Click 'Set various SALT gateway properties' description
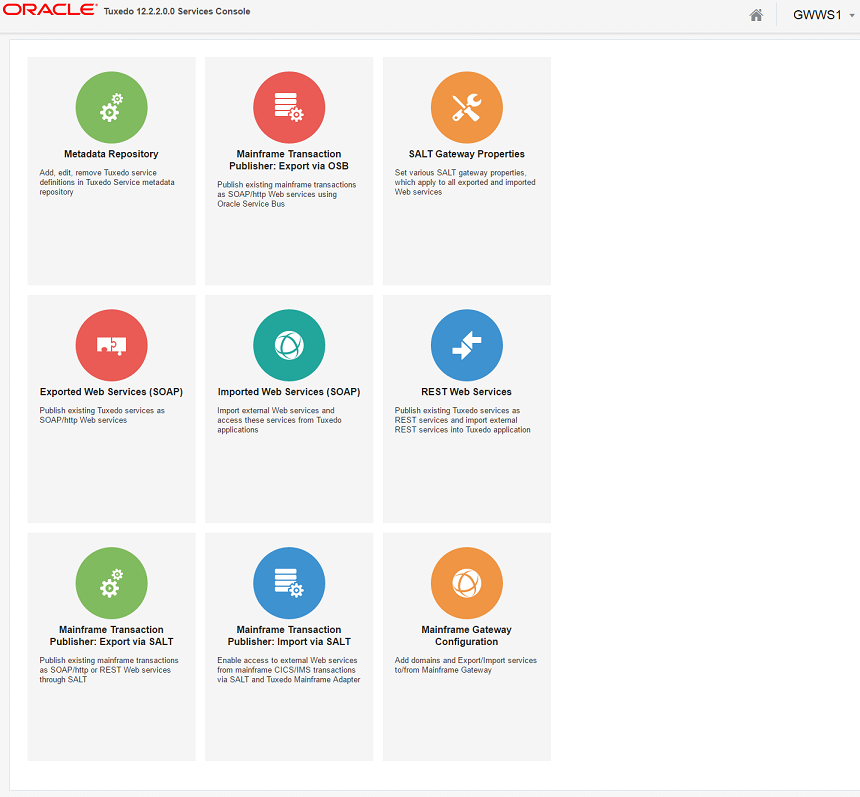Screen dimensions: 860x797 pos(465,182)
